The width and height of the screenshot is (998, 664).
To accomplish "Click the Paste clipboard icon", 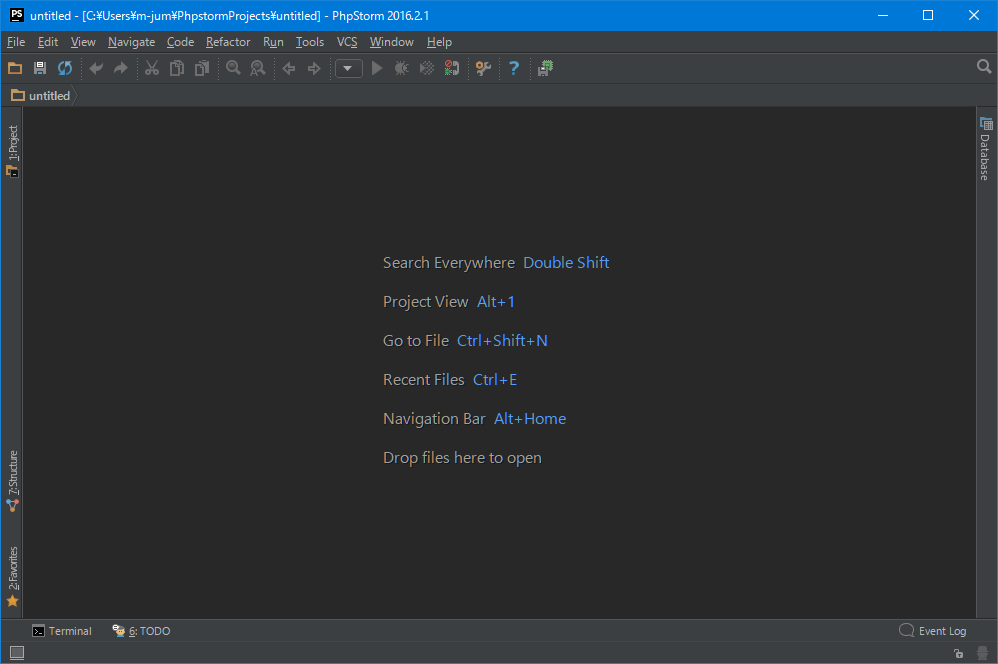I will (202, 68).
